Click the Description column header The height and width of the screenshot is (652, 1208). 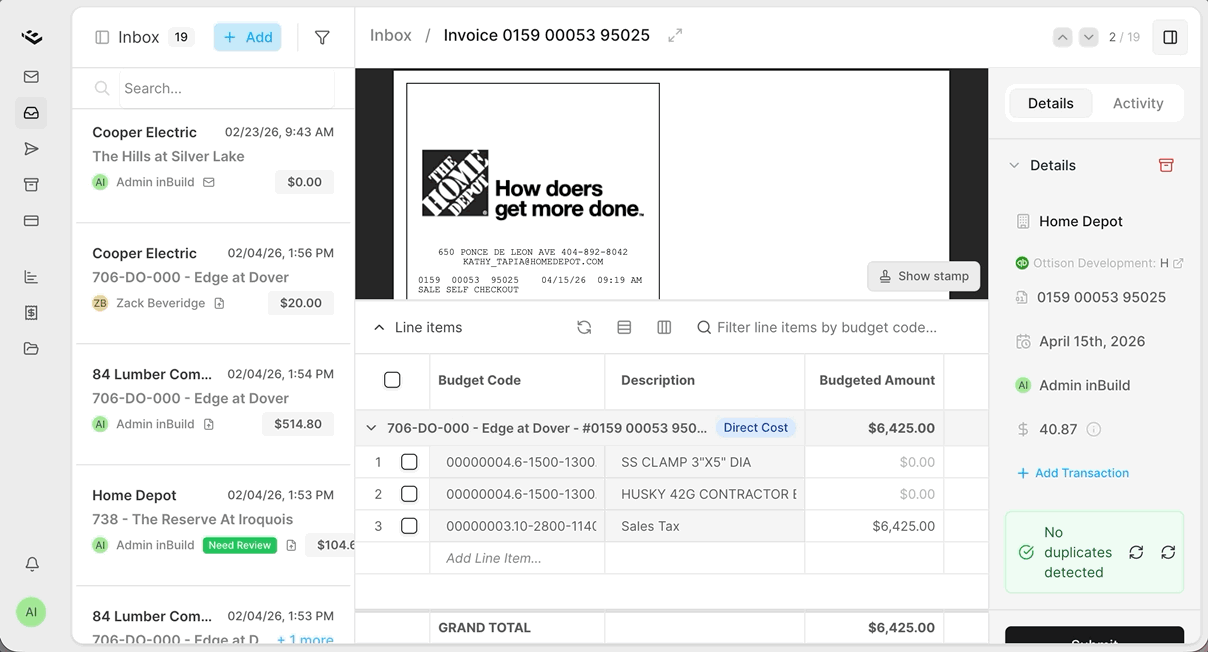[x=705, y=380]
